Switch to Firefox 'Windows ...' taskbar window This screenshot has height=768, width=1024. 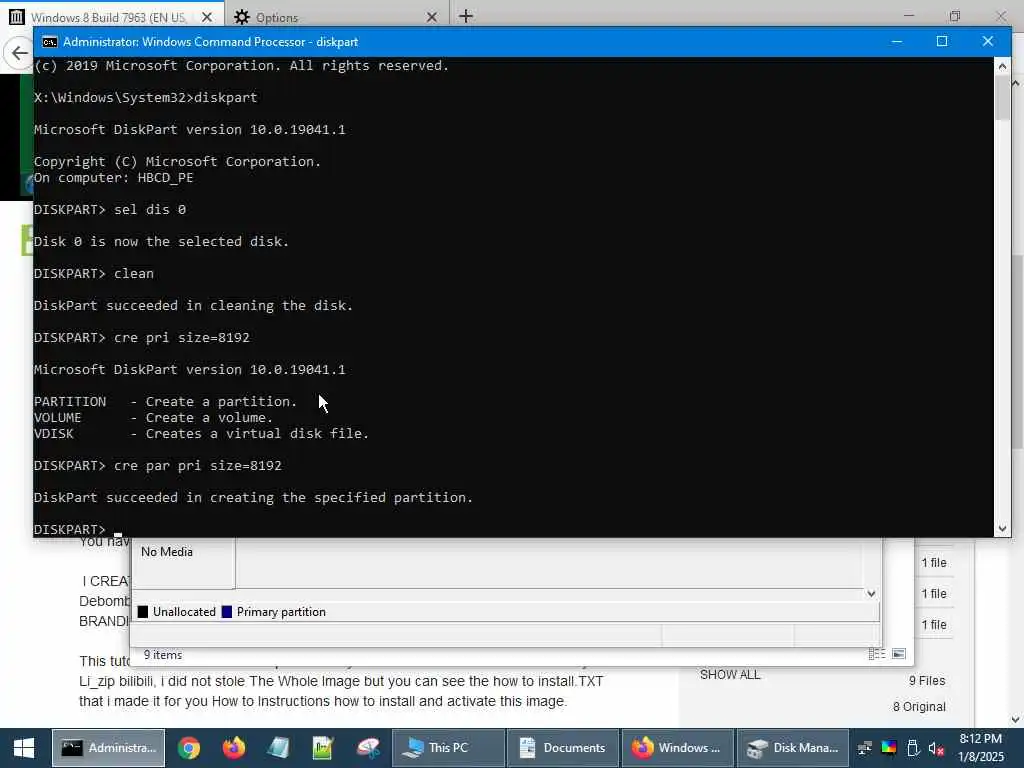tap(678, 748)
